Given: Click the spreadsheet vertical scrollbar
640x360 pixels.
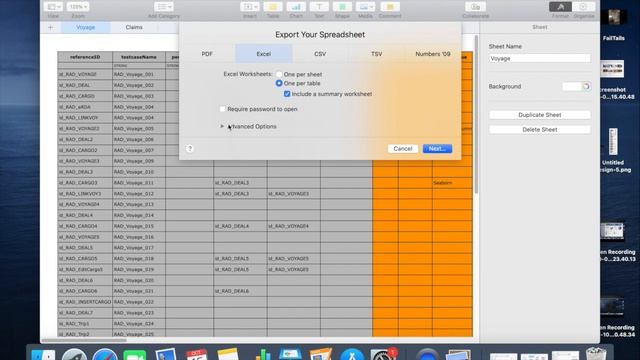Looking at the screenshot, I should coord(476,114).
